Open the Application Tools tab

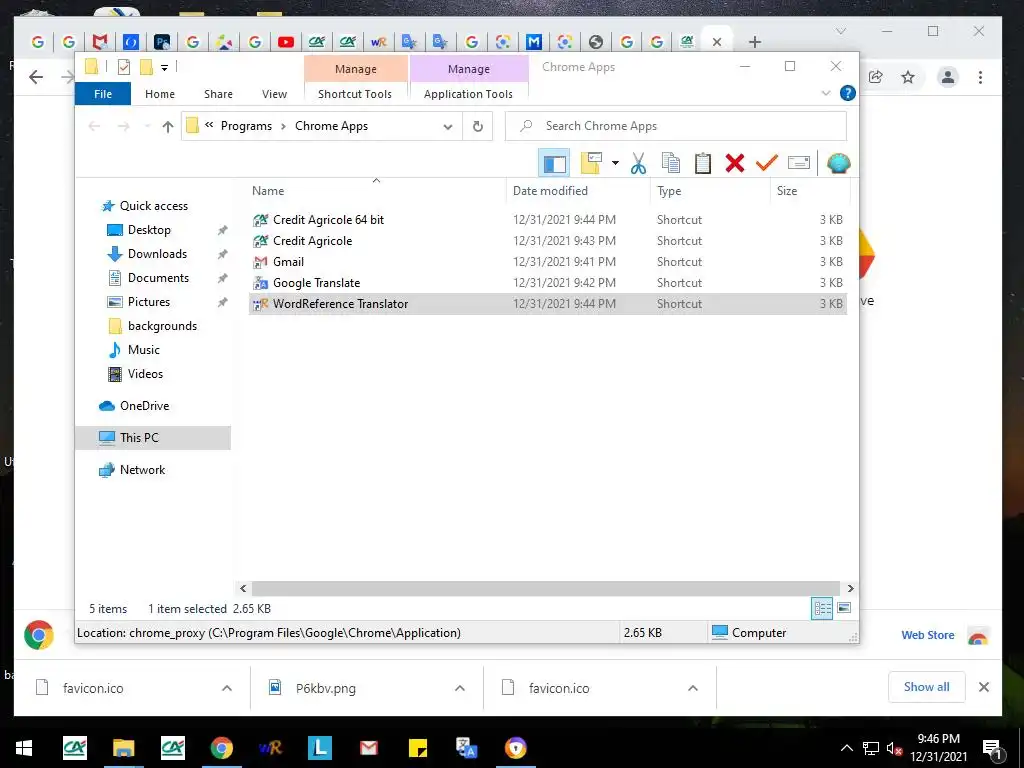[468, 94]
